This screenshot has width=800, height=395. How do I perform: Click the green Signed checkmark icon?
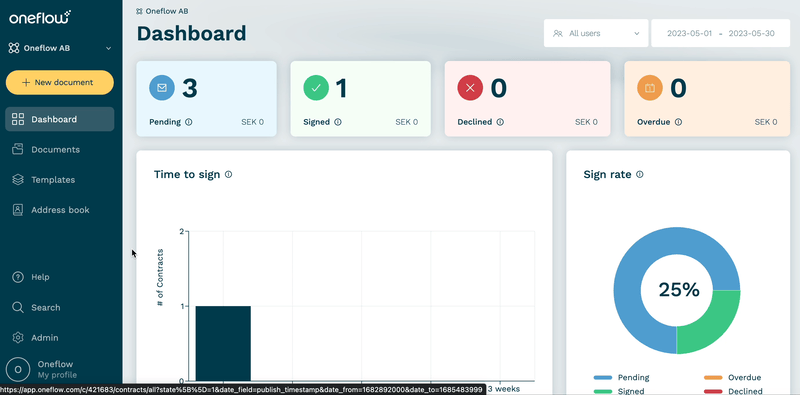(316, 88)
